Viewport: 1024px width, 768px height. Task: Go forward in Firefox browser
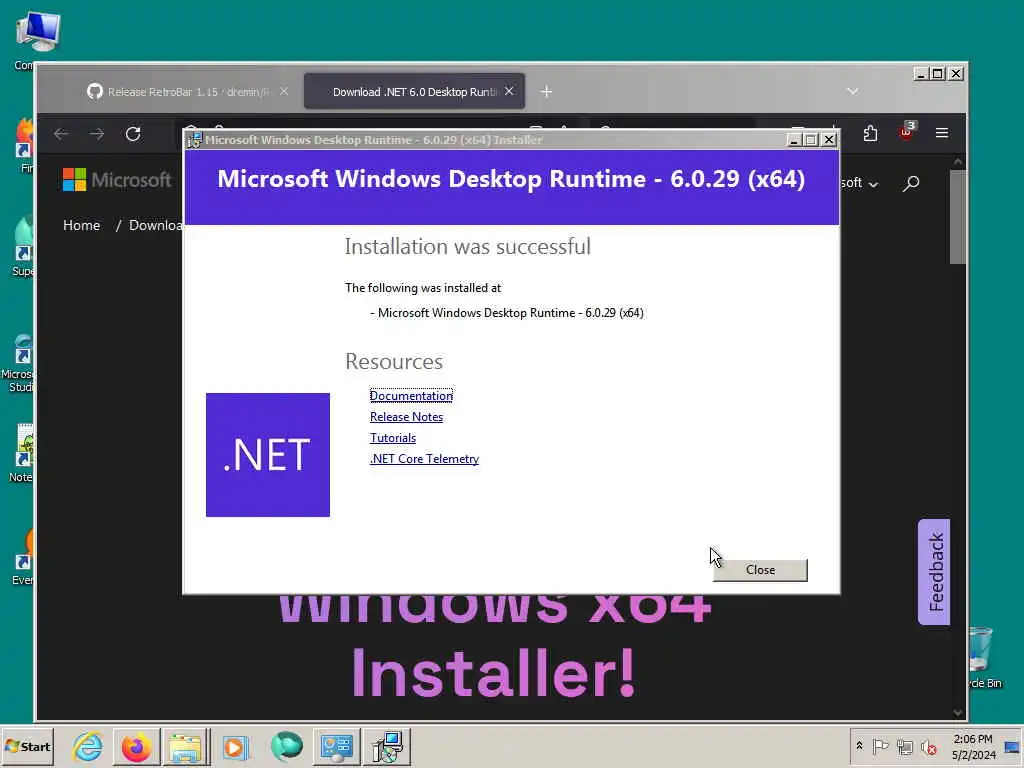coord(97,134)
